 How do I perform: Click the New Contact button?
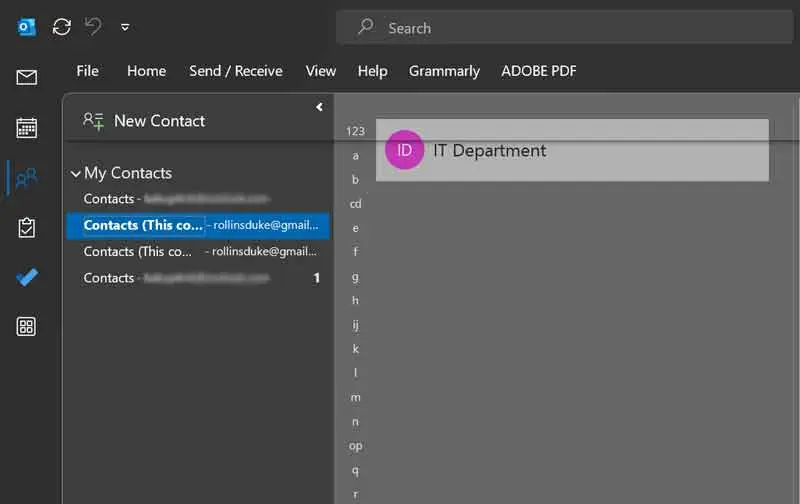pos(144,121)
